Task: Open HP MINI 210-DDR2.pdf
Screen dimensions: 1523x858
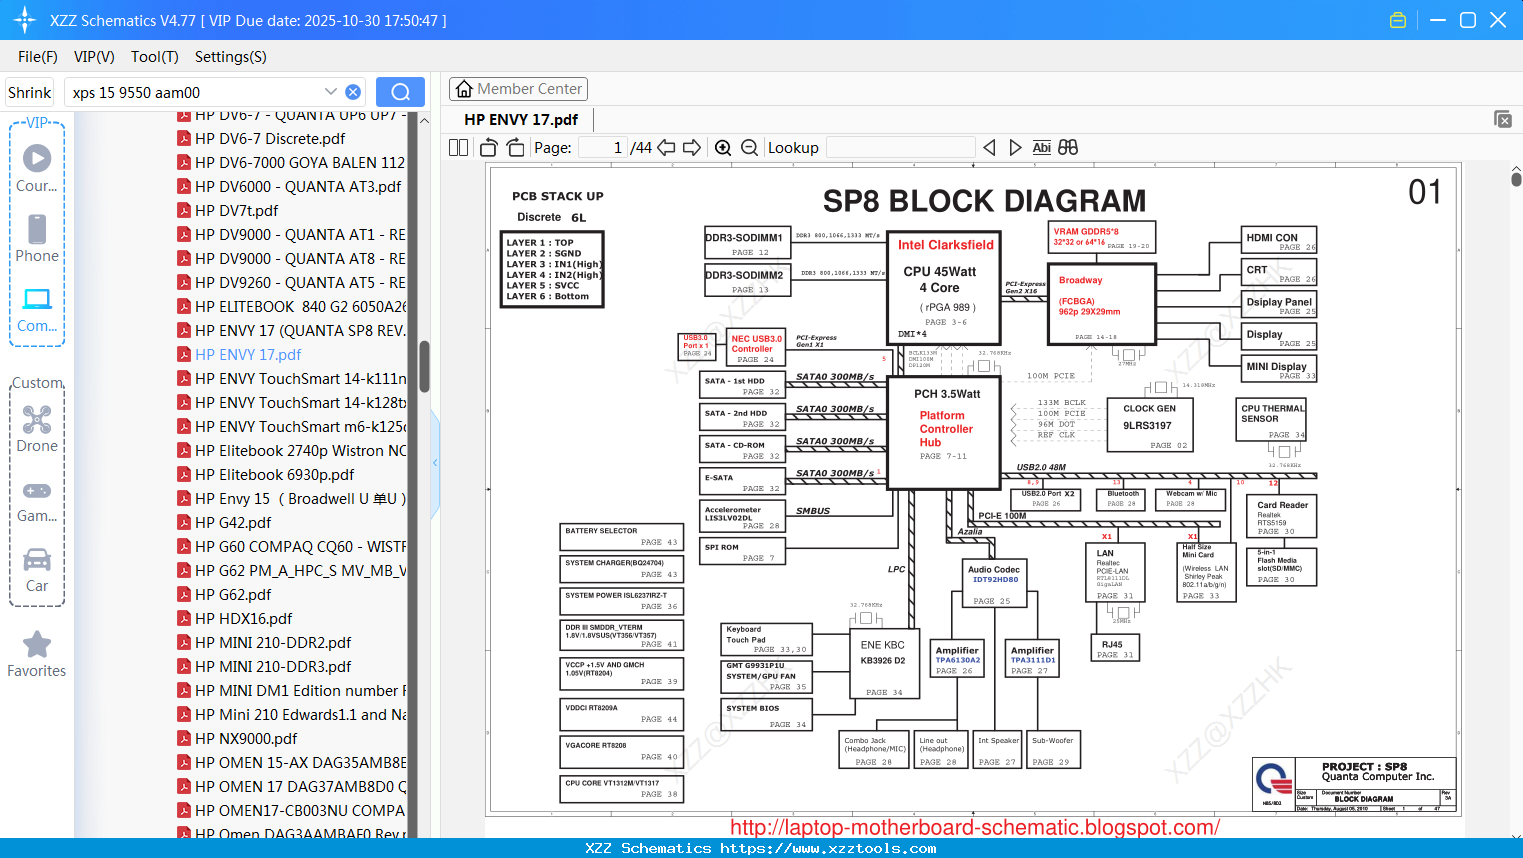Action: pos(273,643)
